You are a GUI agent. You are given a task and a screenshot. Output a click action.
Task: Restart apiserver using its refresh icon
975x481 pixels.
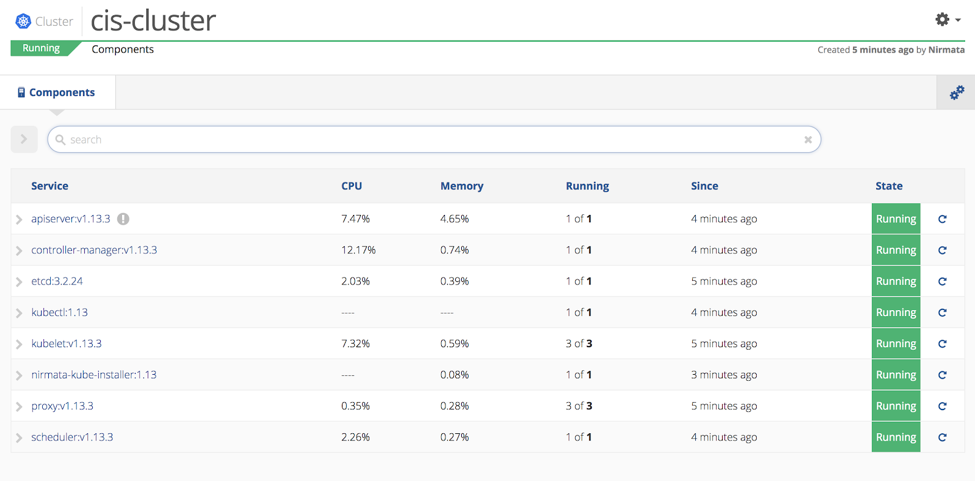tap(942, 219)
